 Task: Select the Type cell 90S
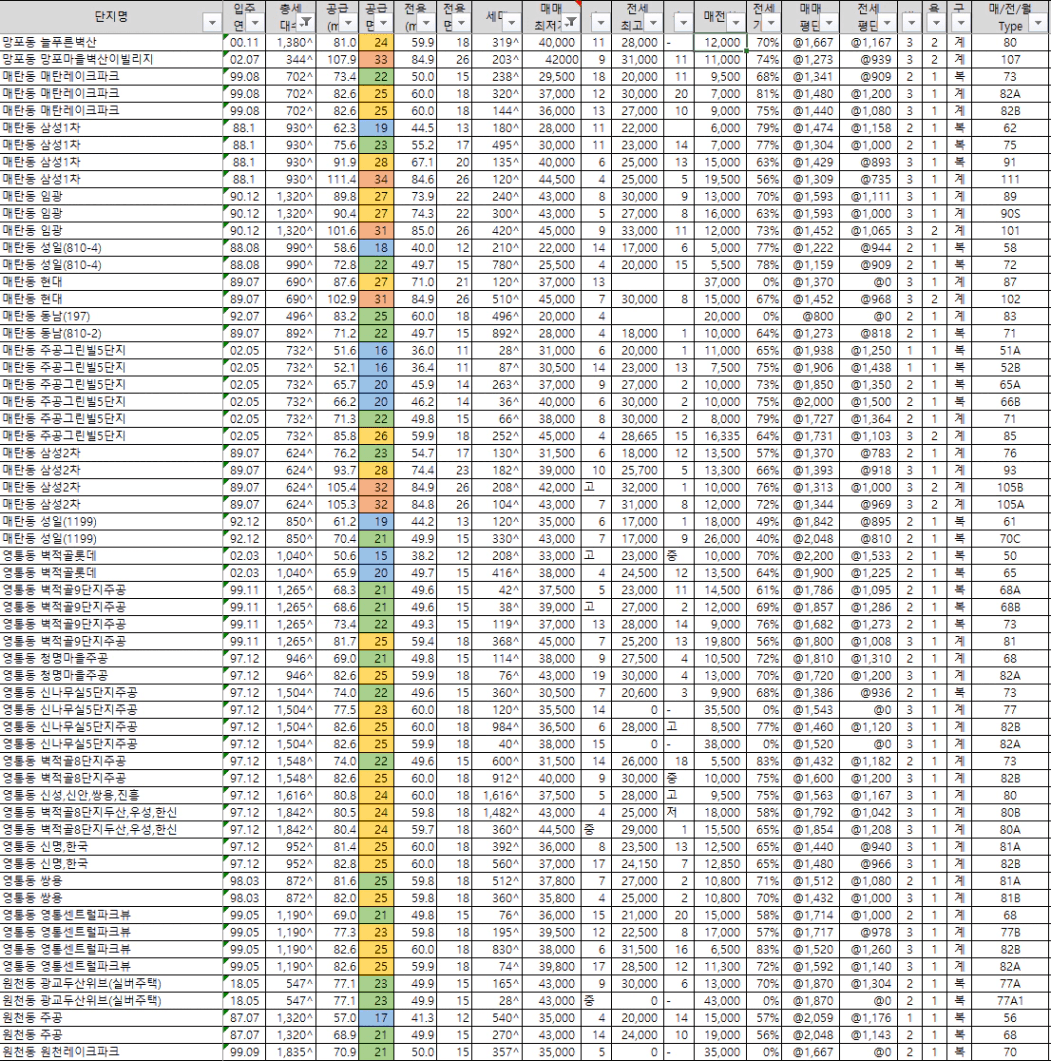pyautogui.click(x=1010, y=213)
